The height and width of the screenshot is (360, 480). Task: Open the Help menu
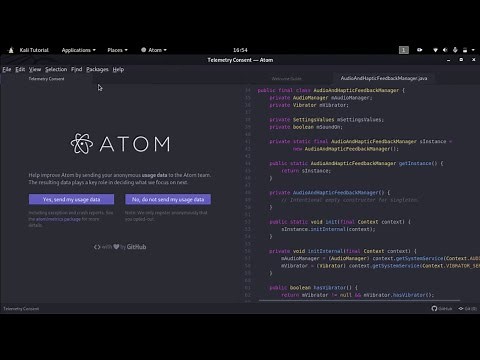[x=118, y=69]
